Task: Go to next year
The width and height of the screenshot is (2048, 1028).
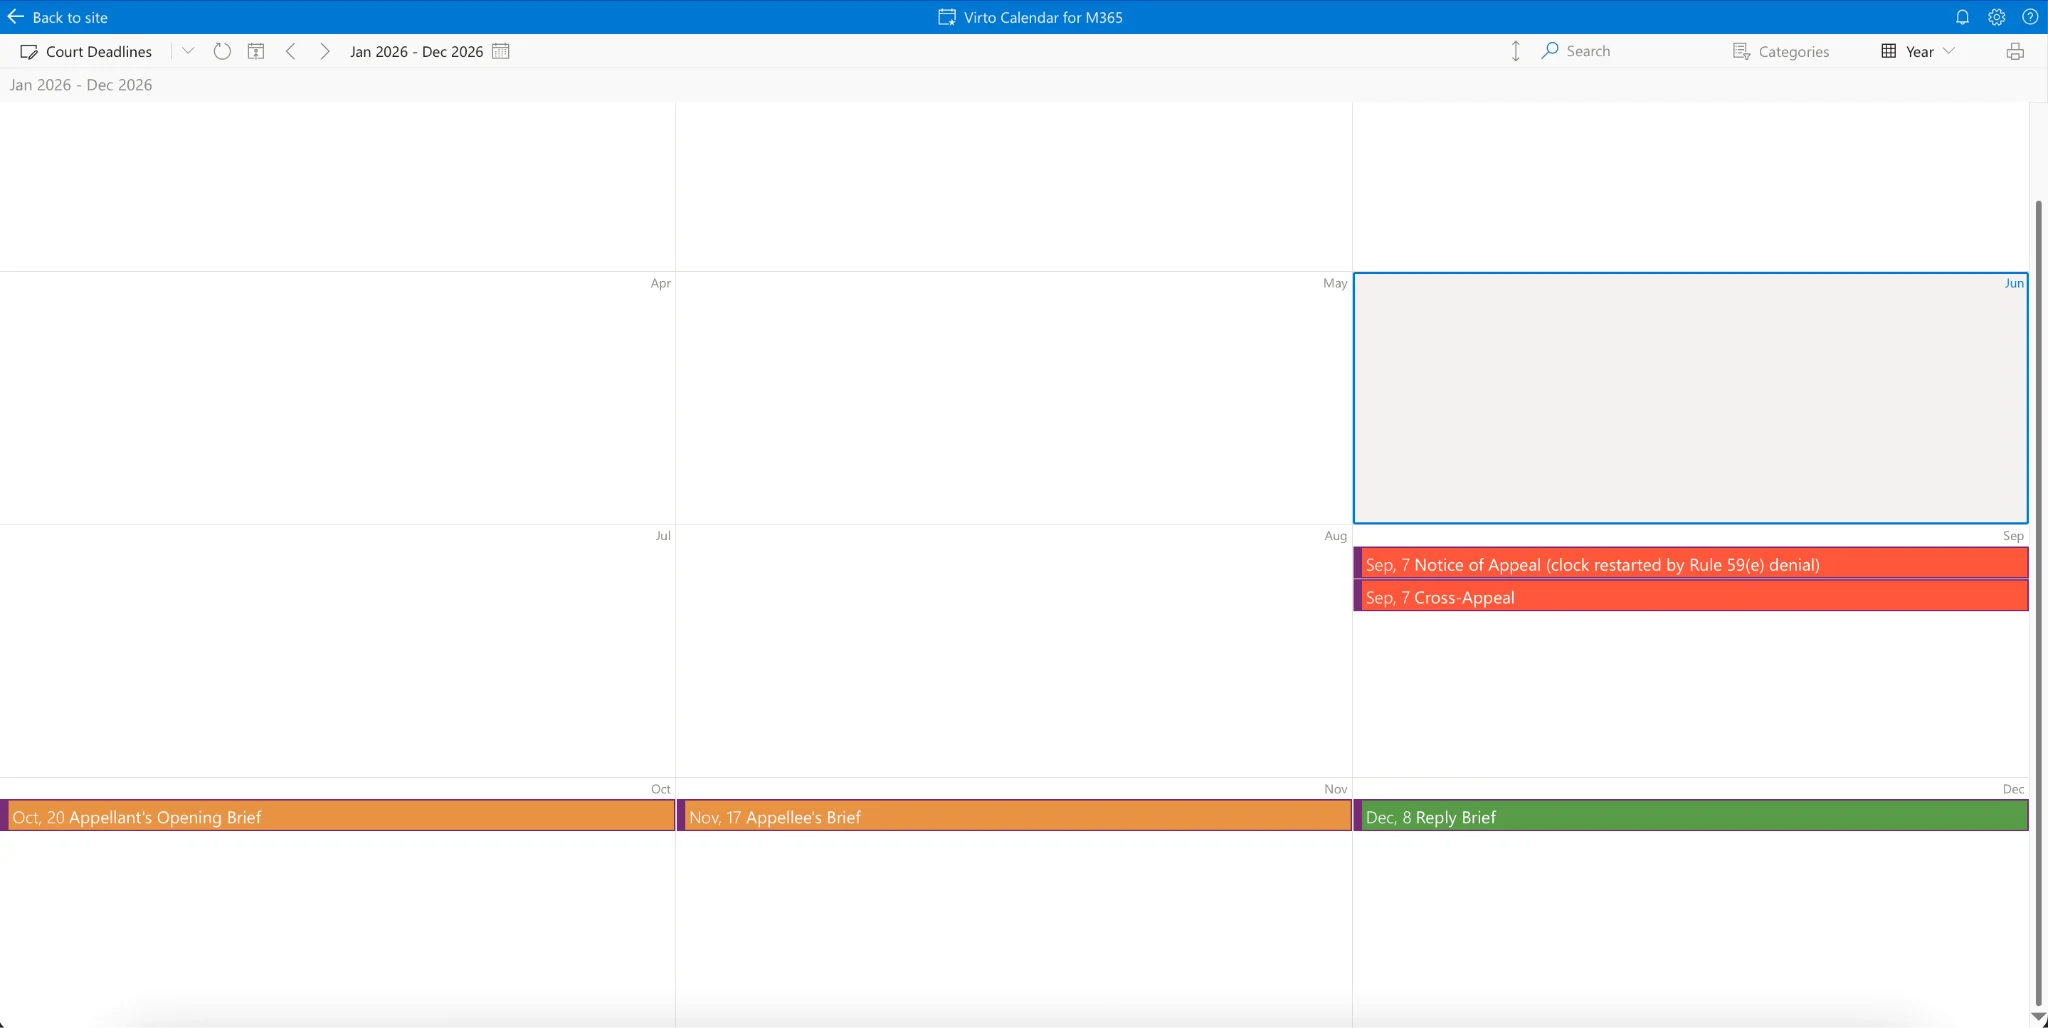Action: point(324,51)
